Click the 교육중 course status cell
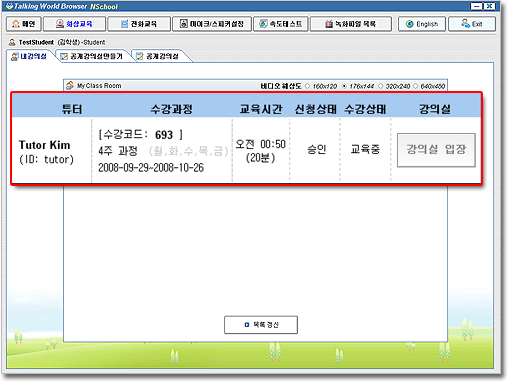Image resolution: width=508 pixels, height=382 pixels. coord(365,149)
